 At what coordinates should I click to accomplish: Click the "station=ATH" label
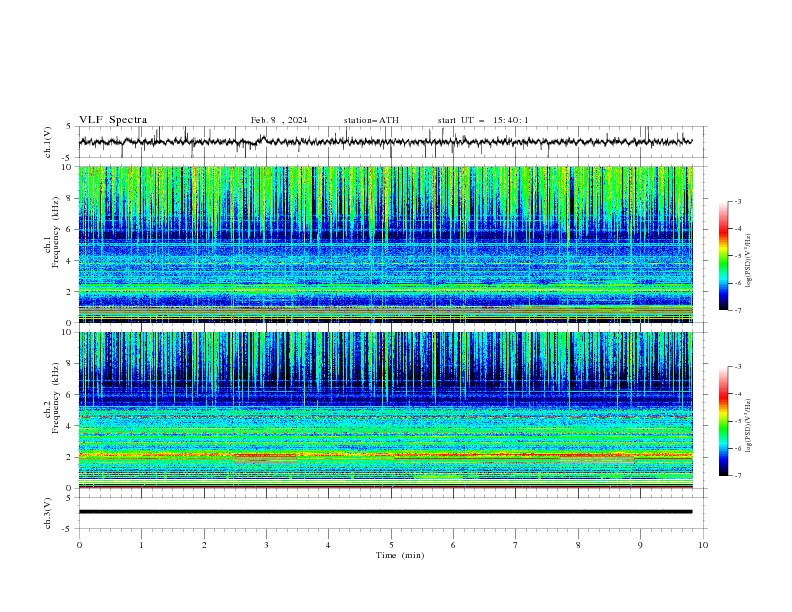coord(371,120)
